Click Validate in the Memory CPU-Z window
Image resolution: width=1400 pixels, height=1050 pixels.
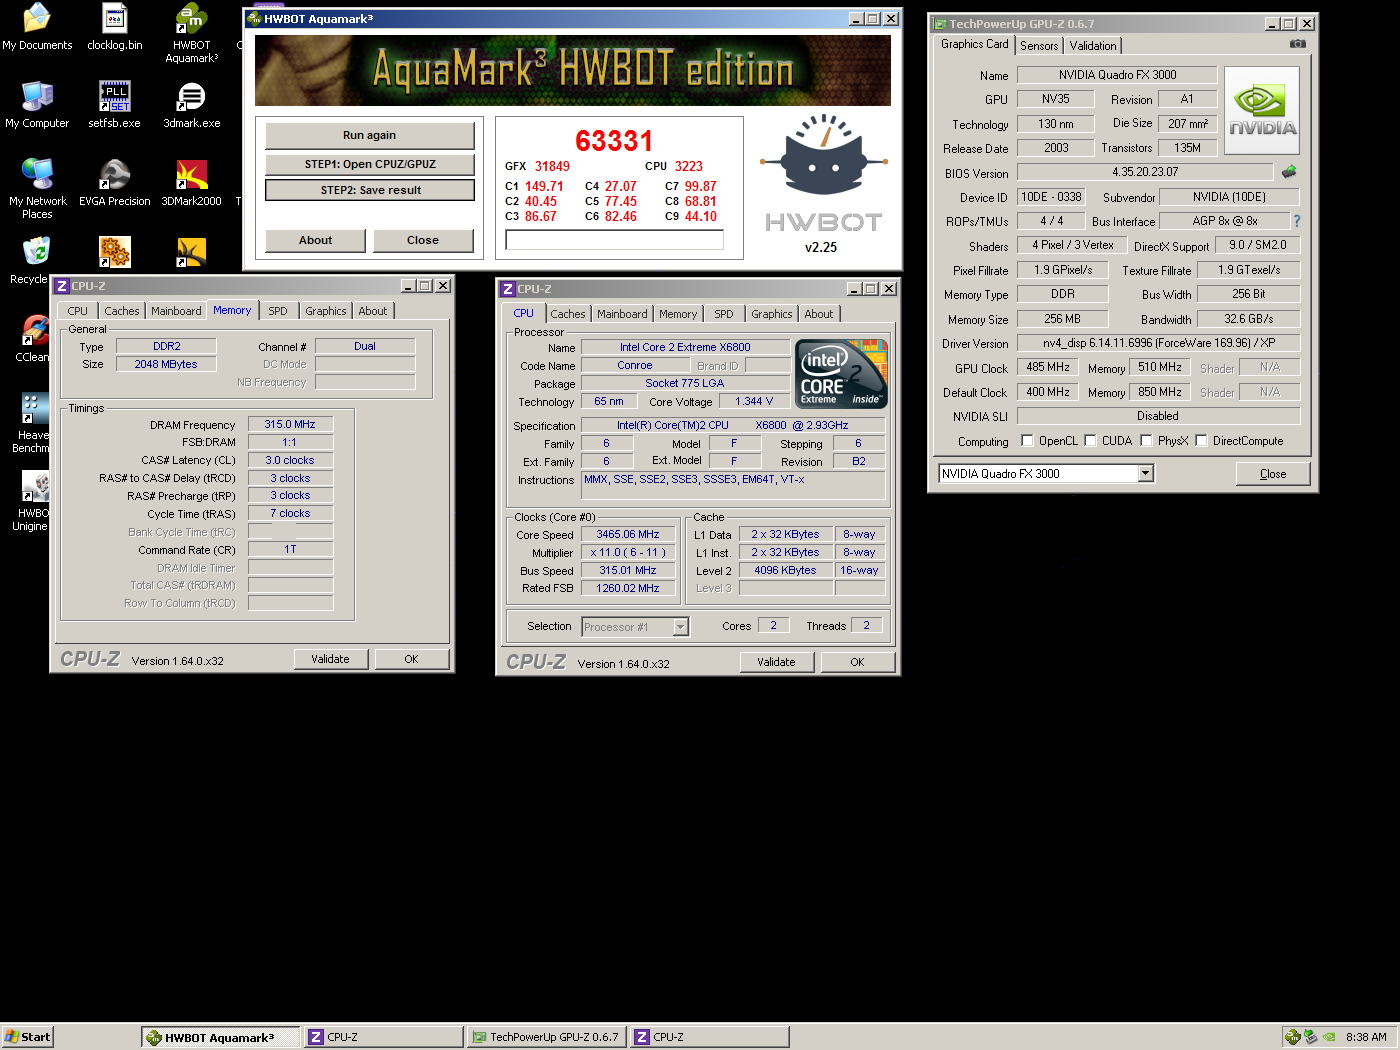pos(331,659)
